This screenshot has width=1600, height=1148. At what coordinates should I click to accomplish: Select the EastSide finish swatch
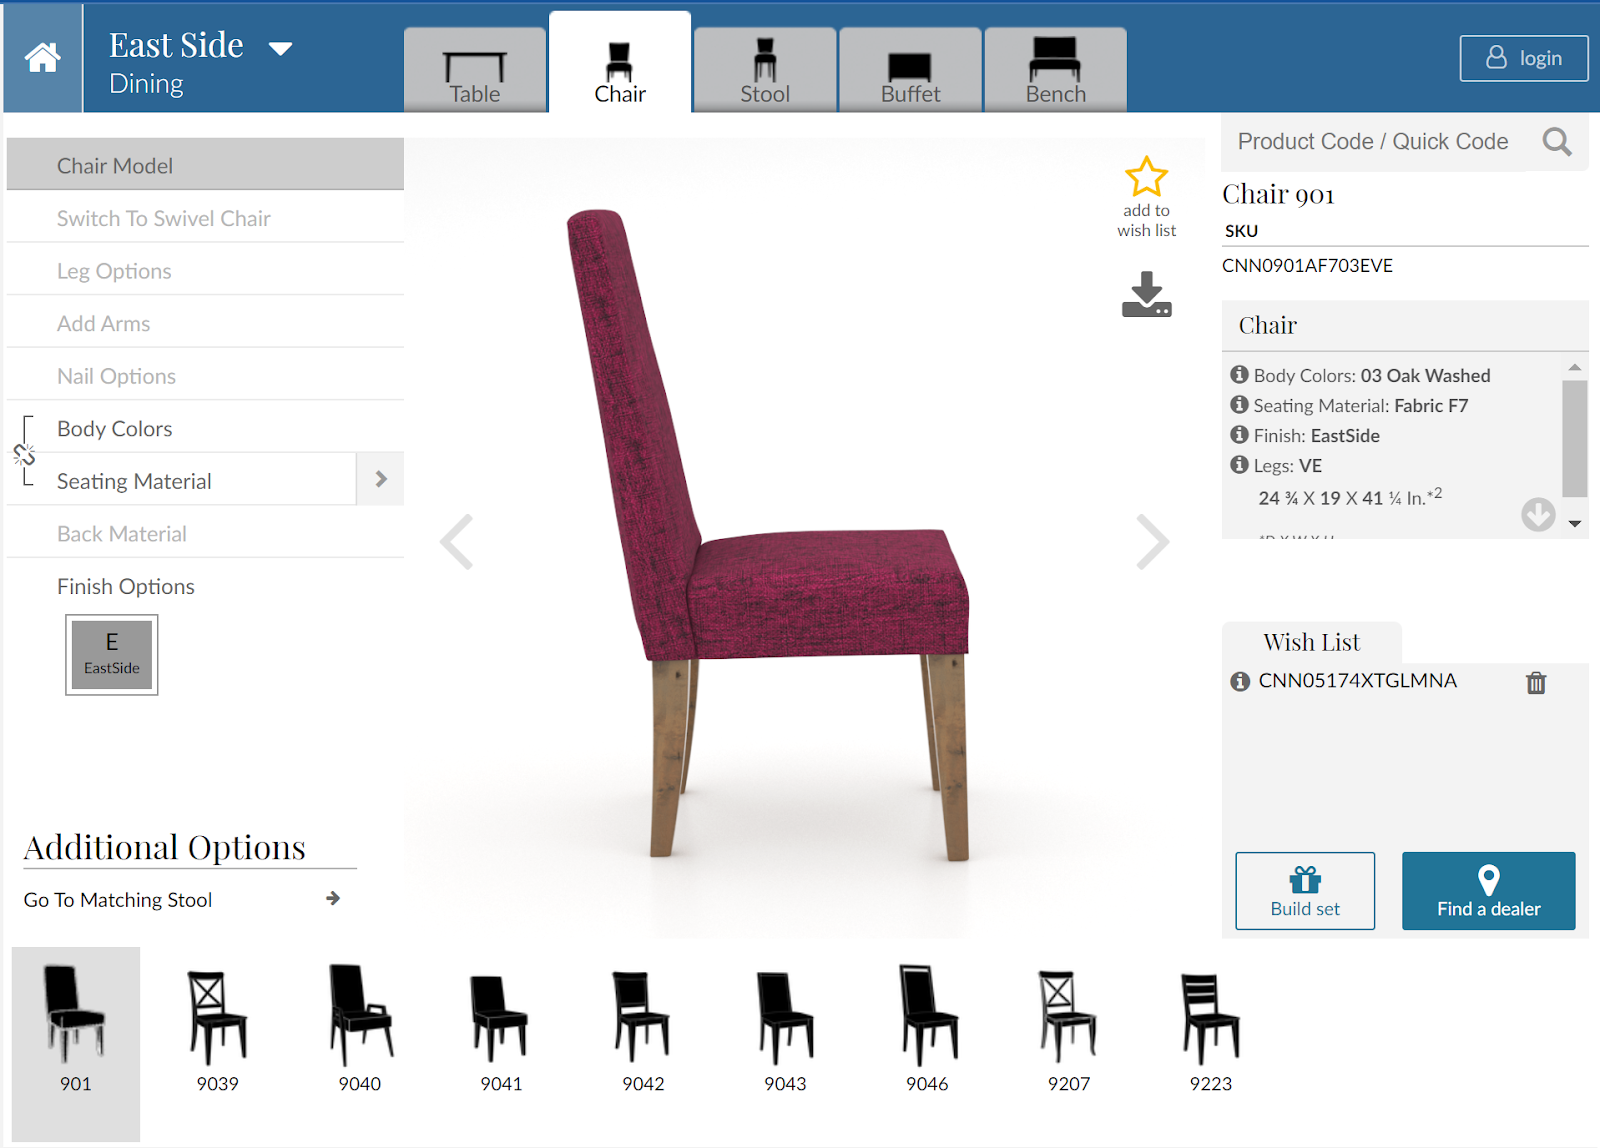[112, 655]
